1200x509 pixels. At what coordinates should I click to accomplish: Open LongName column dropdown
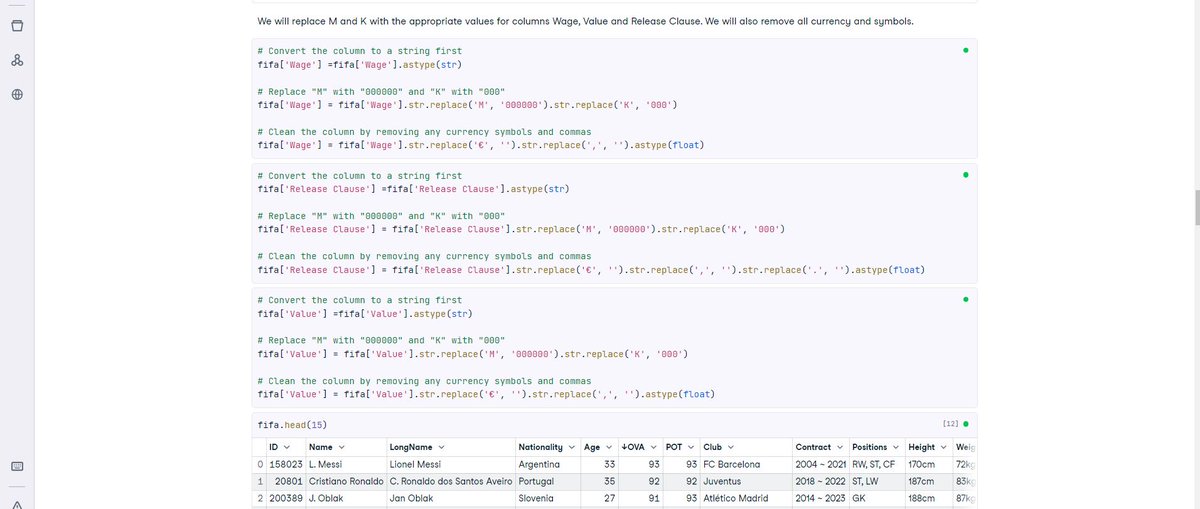pyautogui.click(x=441, y=447)
